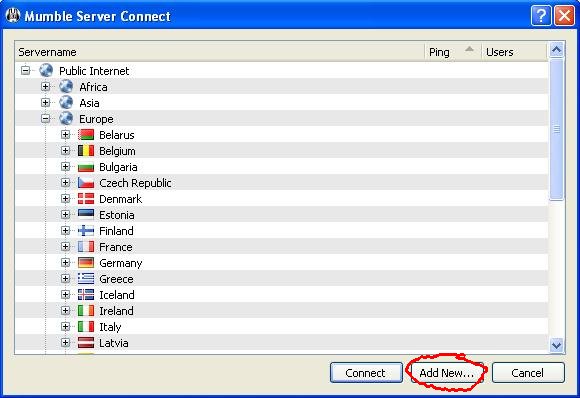
Task: Click the title bar help question mark
Action: [541, 16]
